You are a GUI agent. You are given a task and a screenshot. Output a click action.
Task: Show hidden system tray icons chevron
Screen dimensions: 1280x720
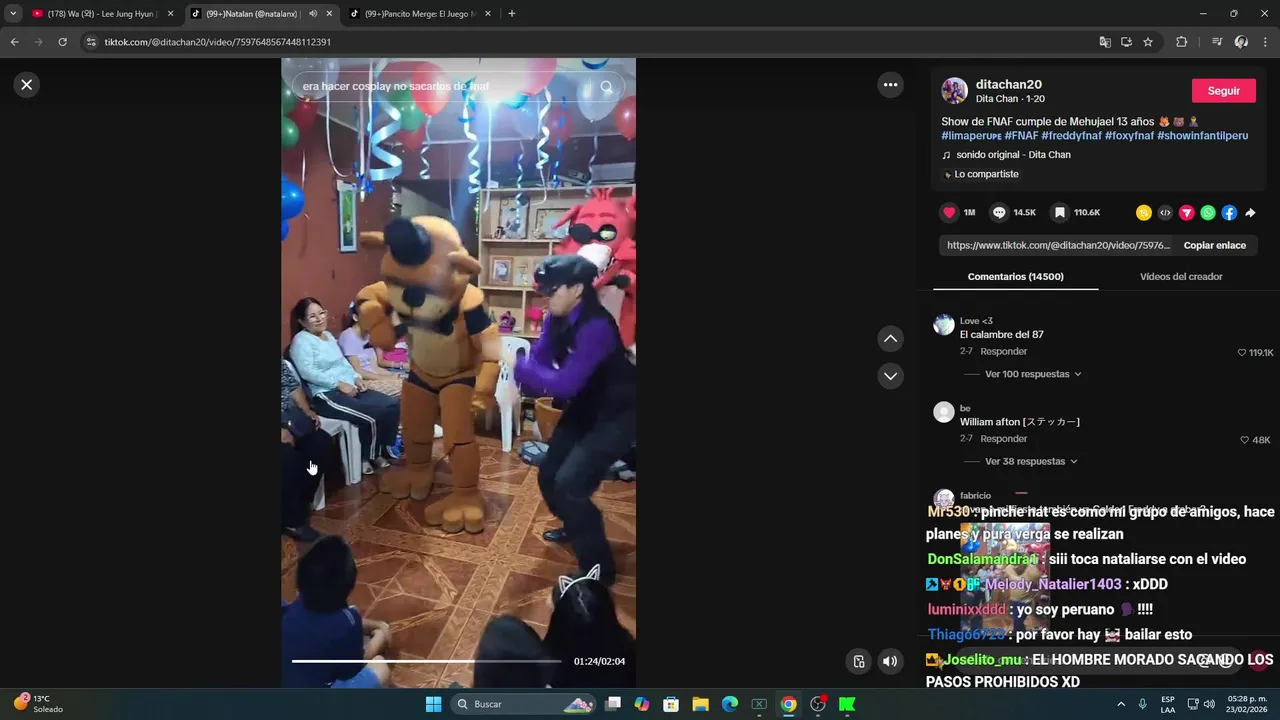1120,704
